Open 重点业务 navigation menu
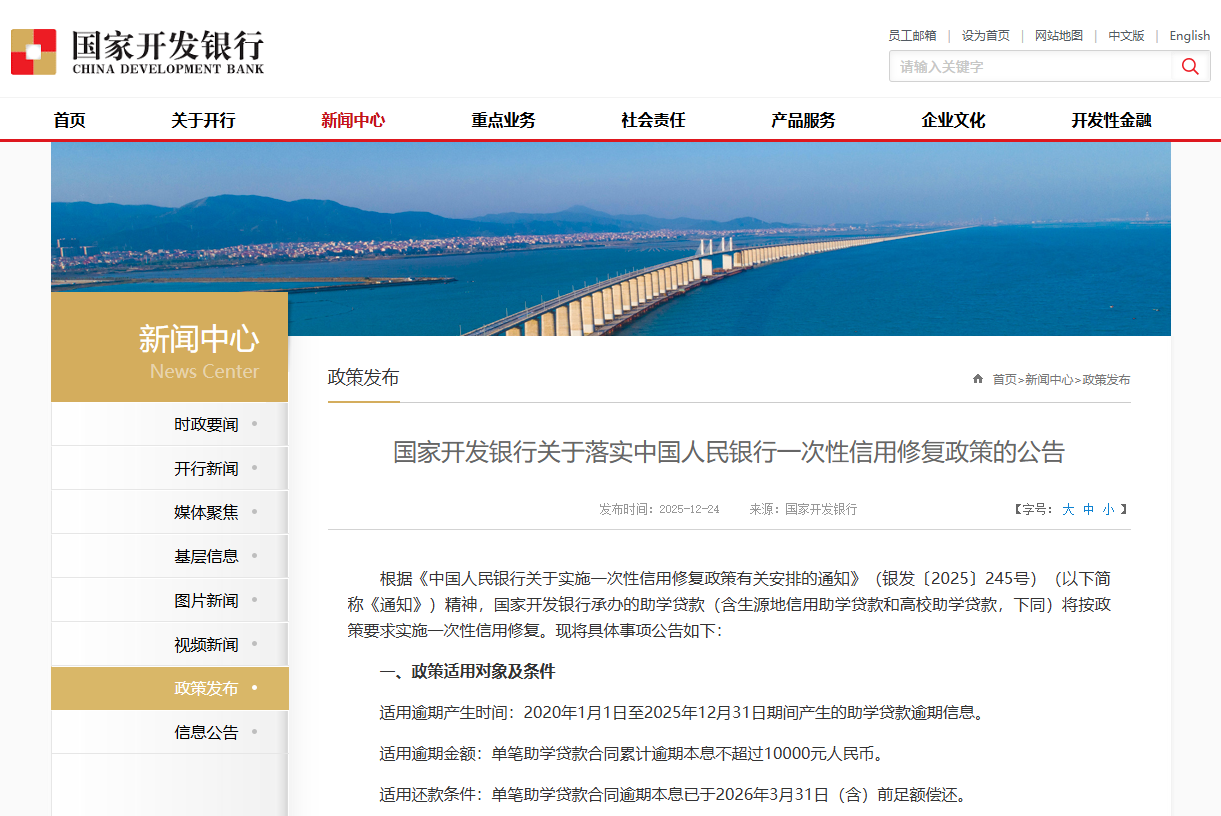1221x816 pixels. click(x=503, y=120)
